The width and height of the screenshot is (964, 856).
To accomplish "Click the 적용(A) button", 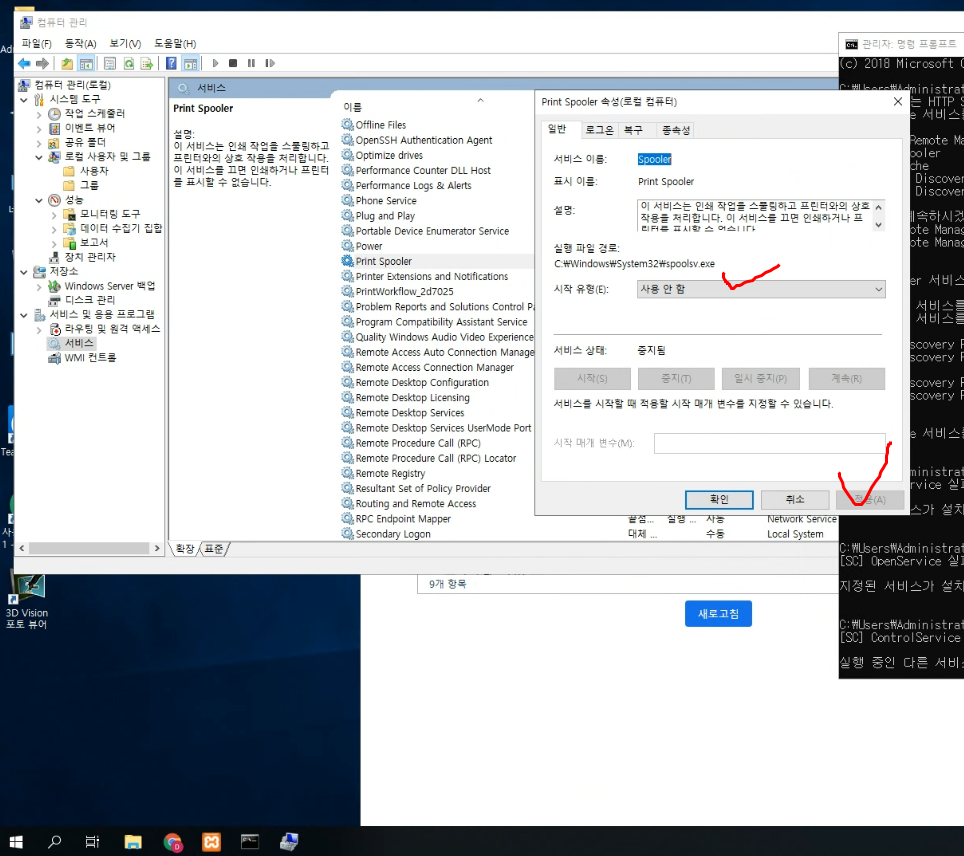I will 870,499.
